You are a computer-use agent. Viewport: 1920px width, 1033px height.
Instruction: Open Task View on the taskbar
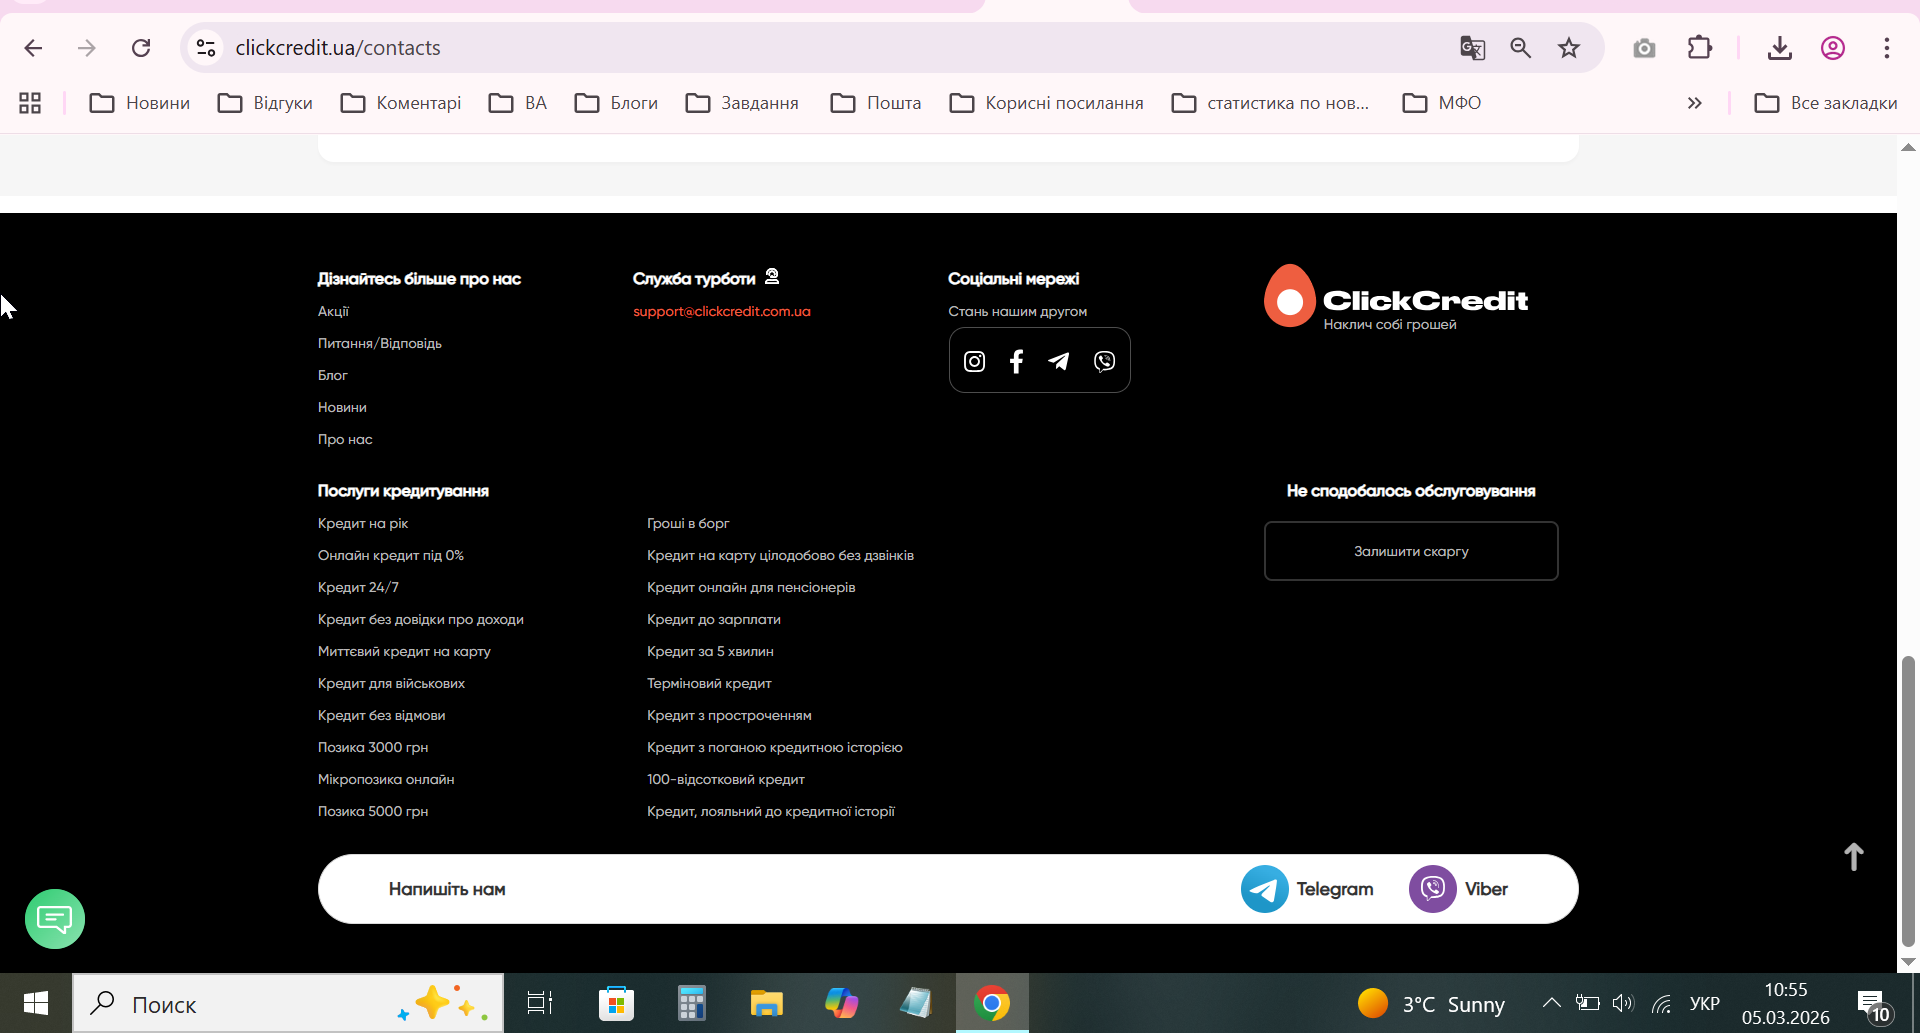pos(540,1003)
